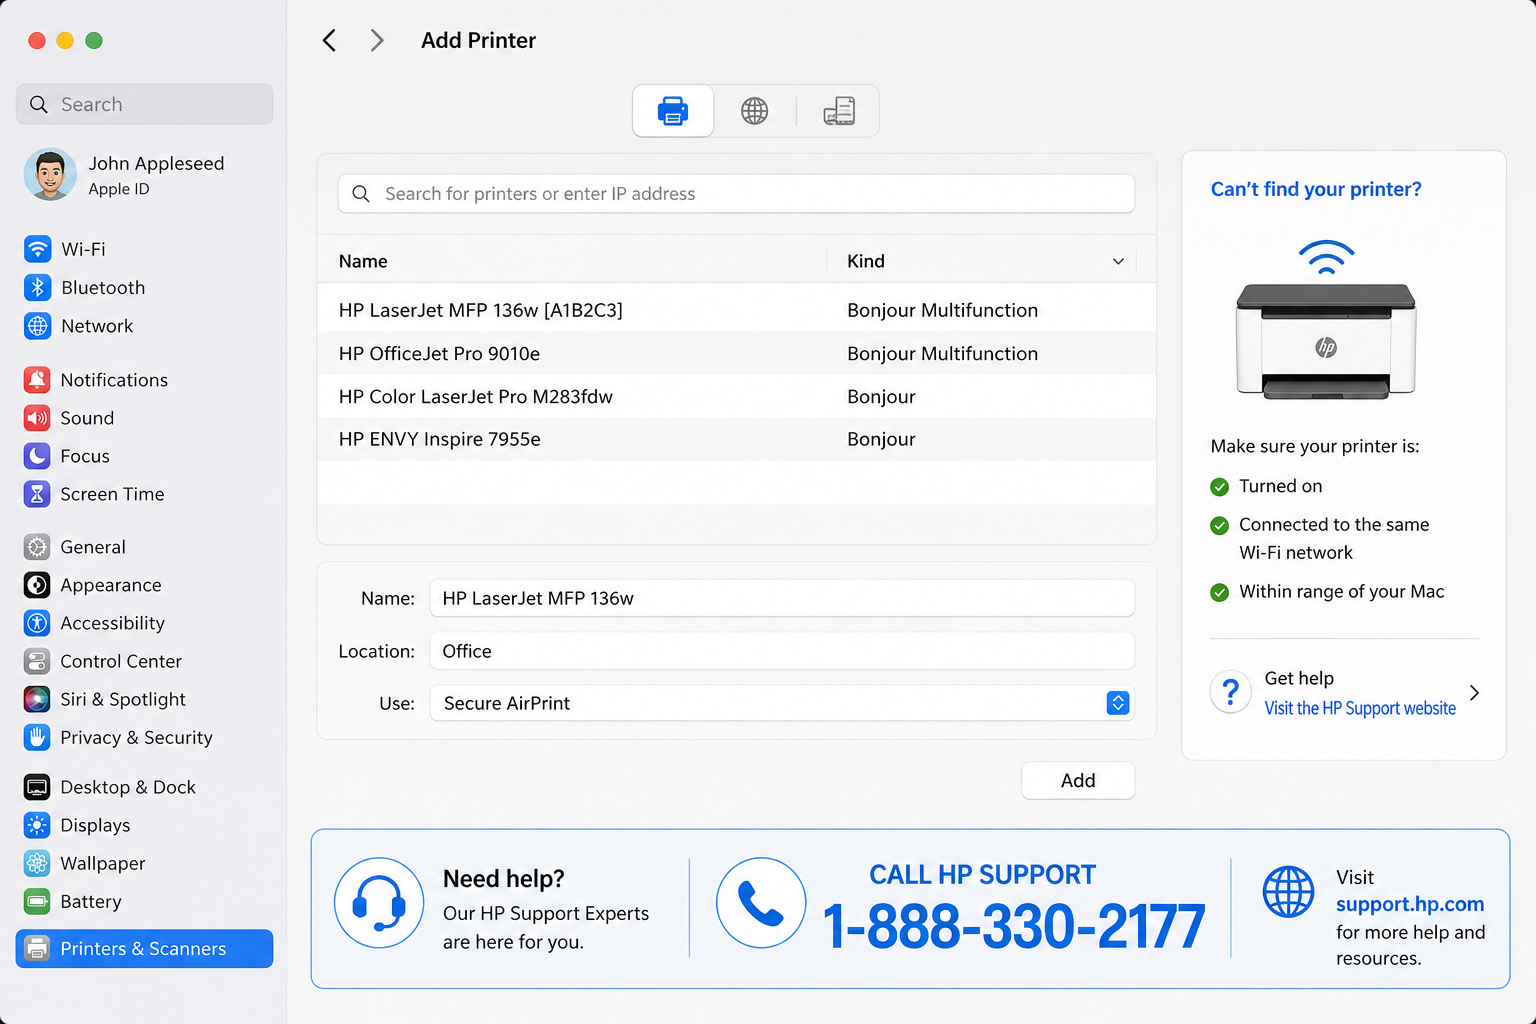The image size is (1536, 1024).
Task: Switch to the IP globe tab
Action: (755, 111)
